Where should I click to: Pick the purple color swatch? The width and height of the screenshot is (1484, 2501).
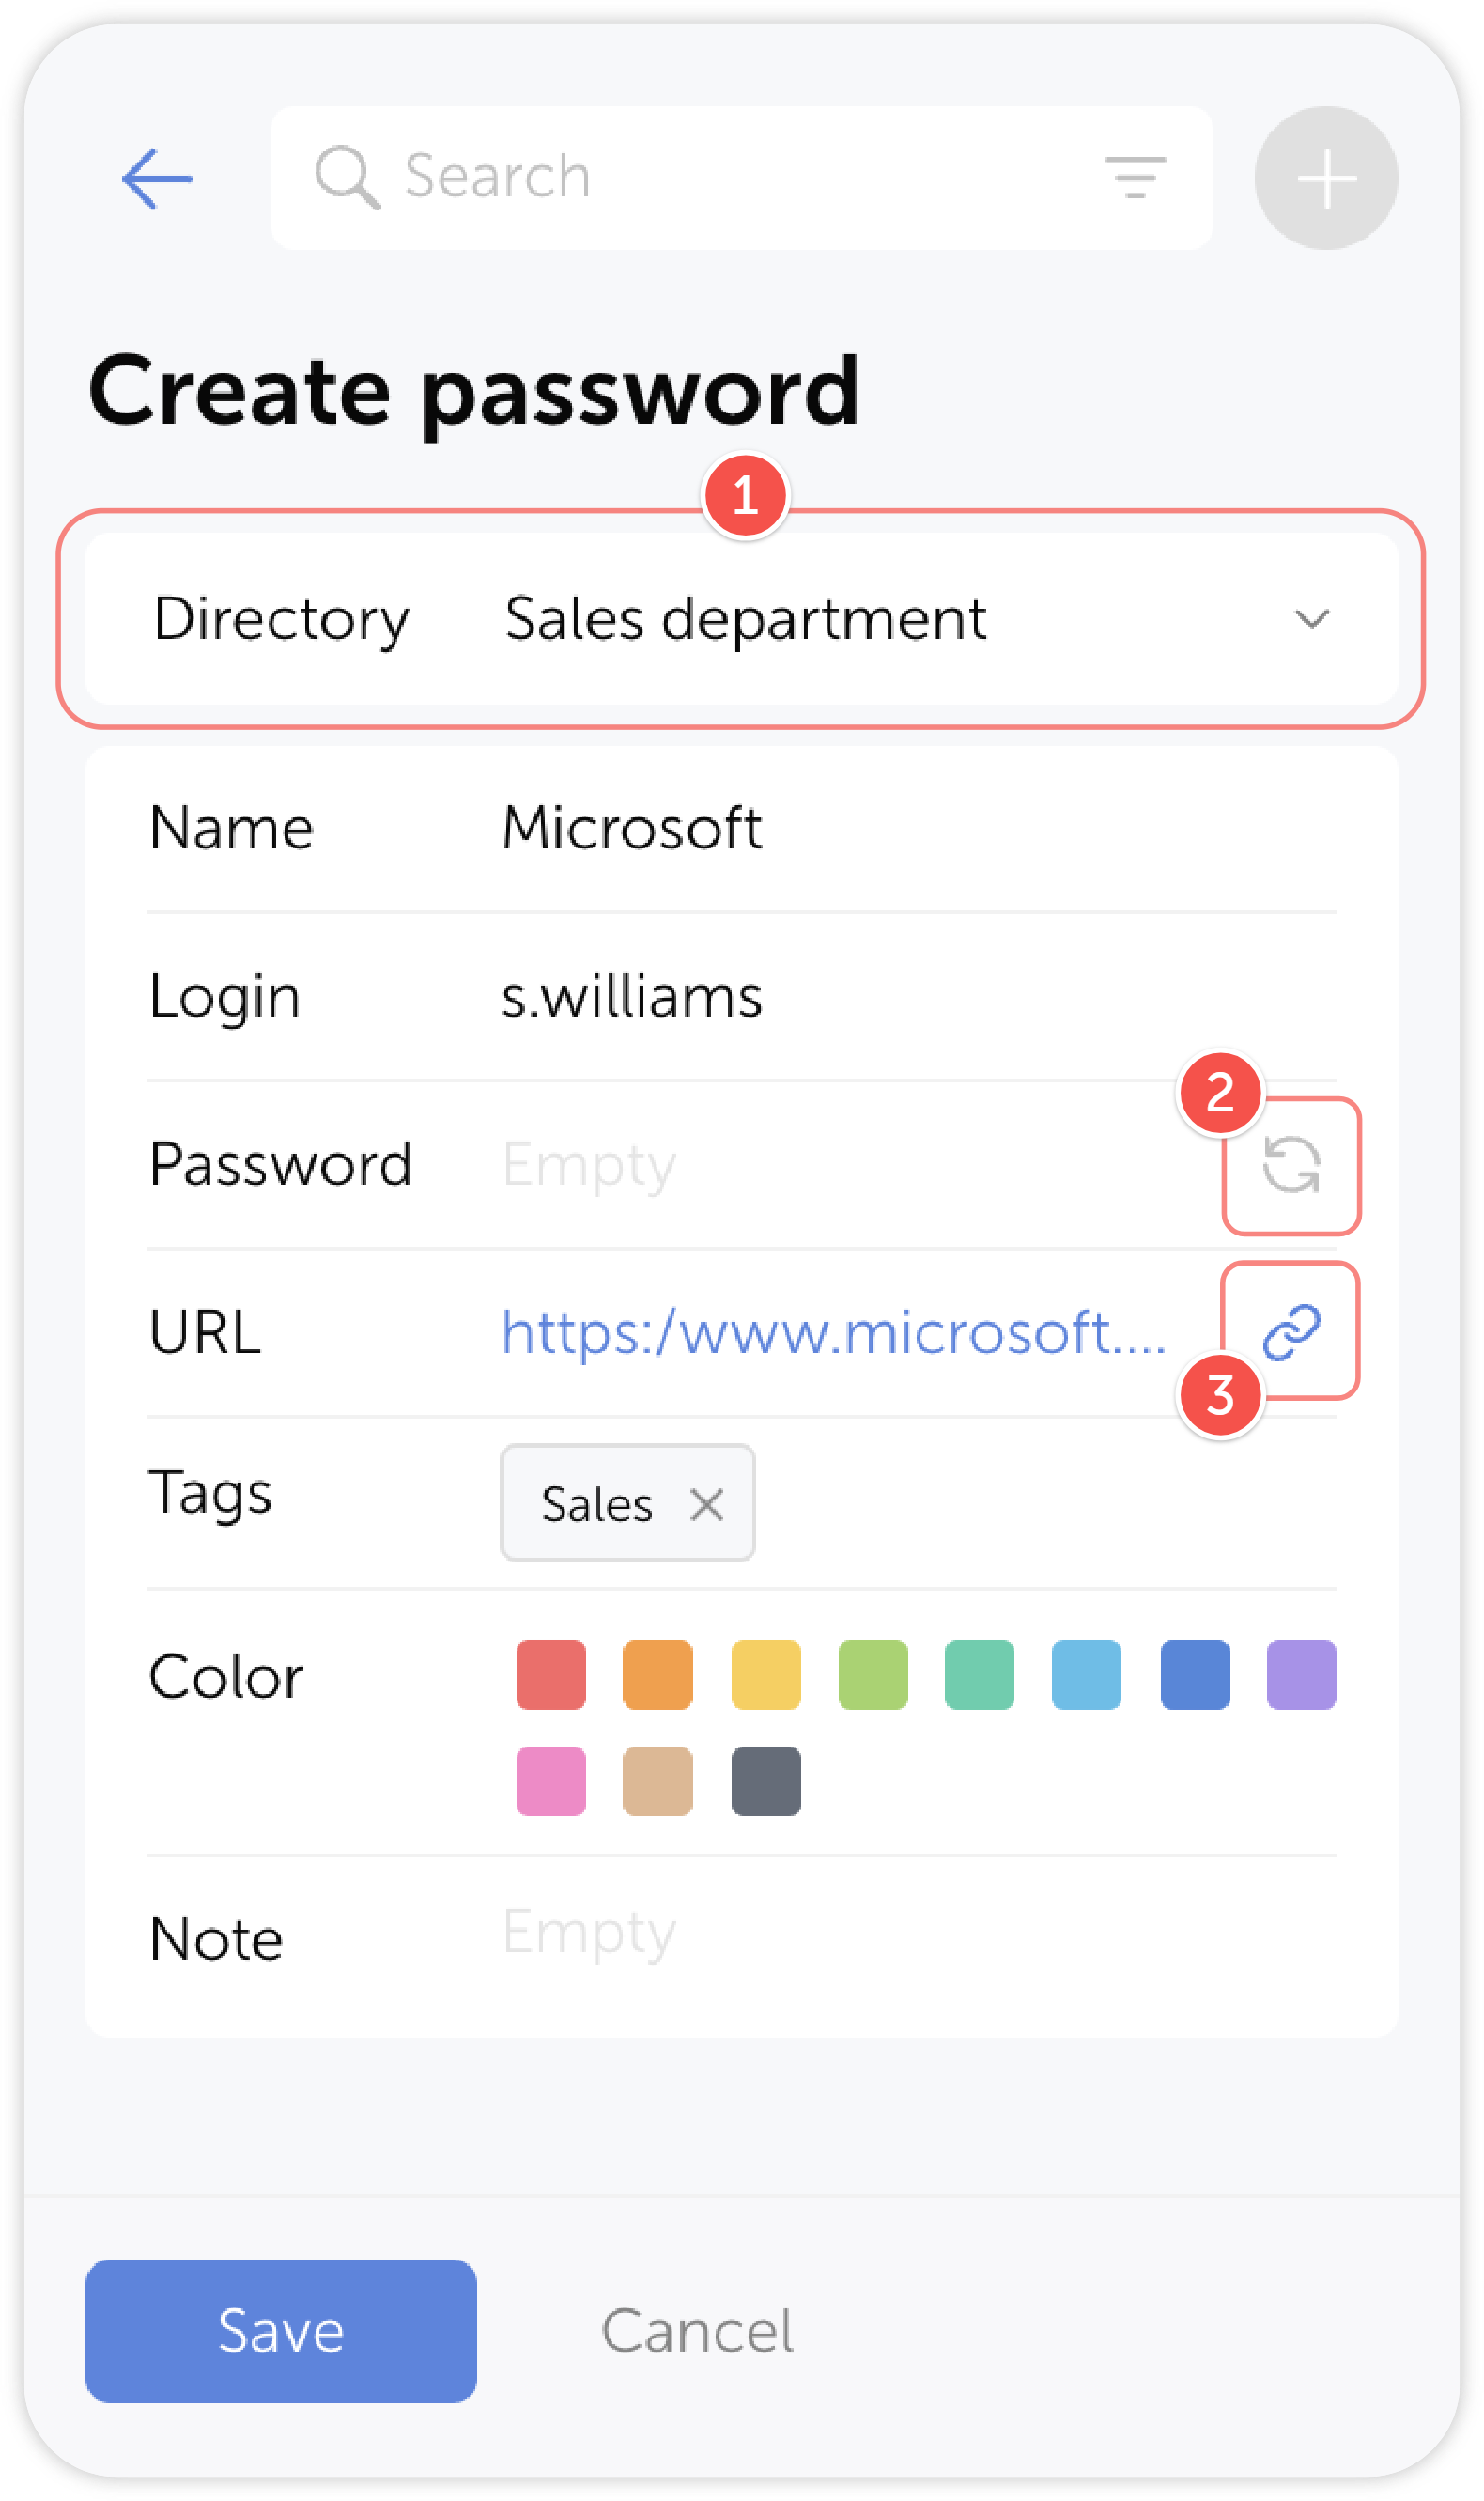(1301, 1675)
